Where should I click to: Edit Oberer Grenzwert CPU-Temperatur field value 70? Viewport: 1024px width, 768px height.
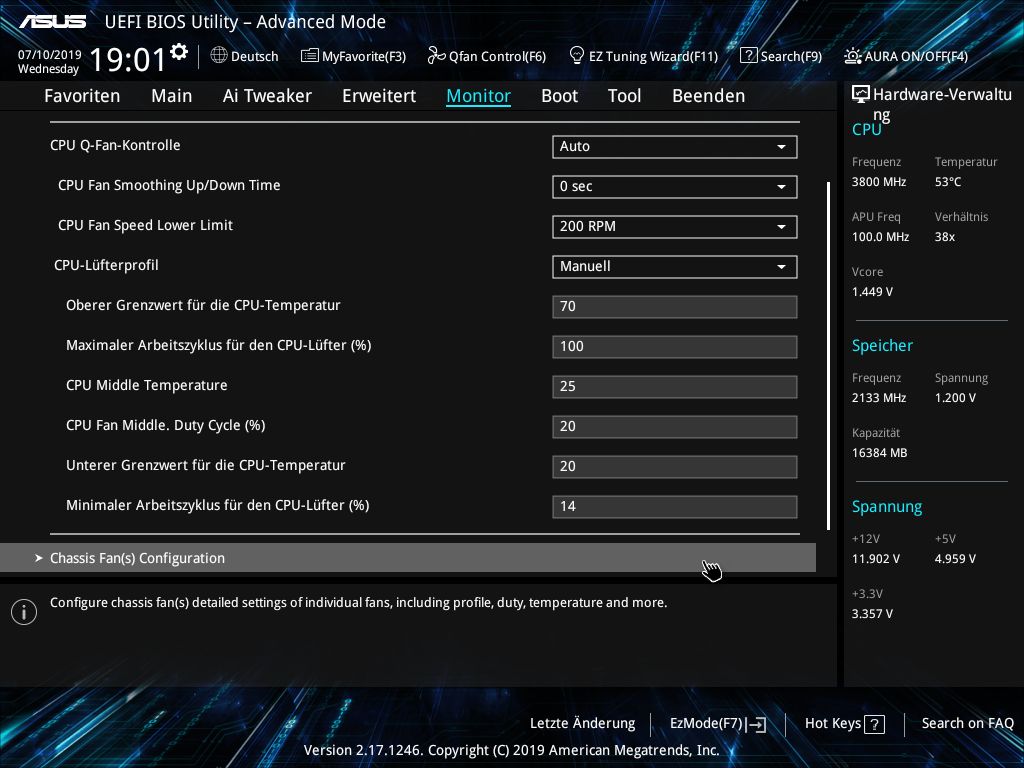(675, 306)
